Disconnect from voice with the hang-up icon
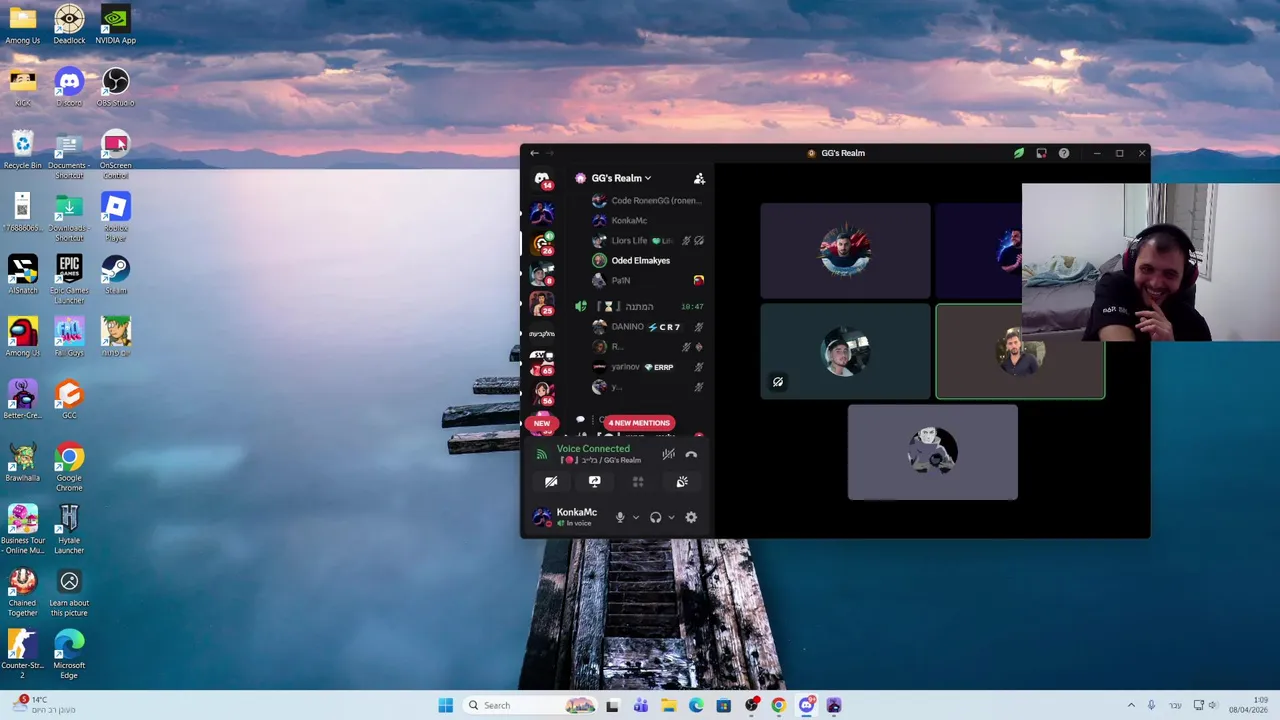 (691, 454)
